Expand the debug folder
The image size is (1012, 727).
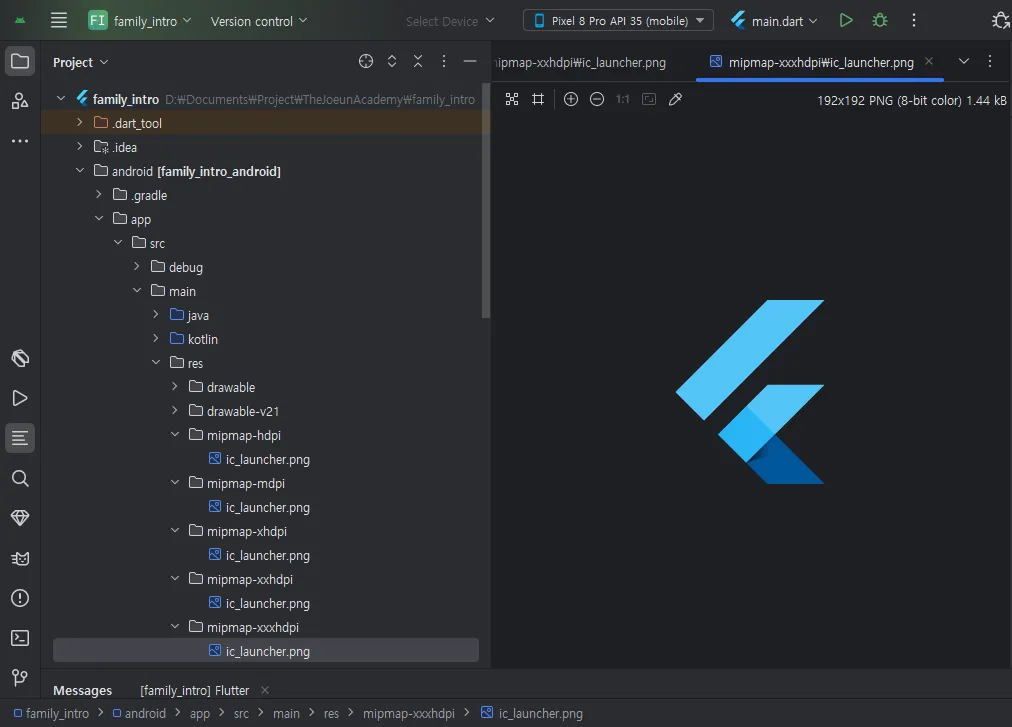coord(136,266)
